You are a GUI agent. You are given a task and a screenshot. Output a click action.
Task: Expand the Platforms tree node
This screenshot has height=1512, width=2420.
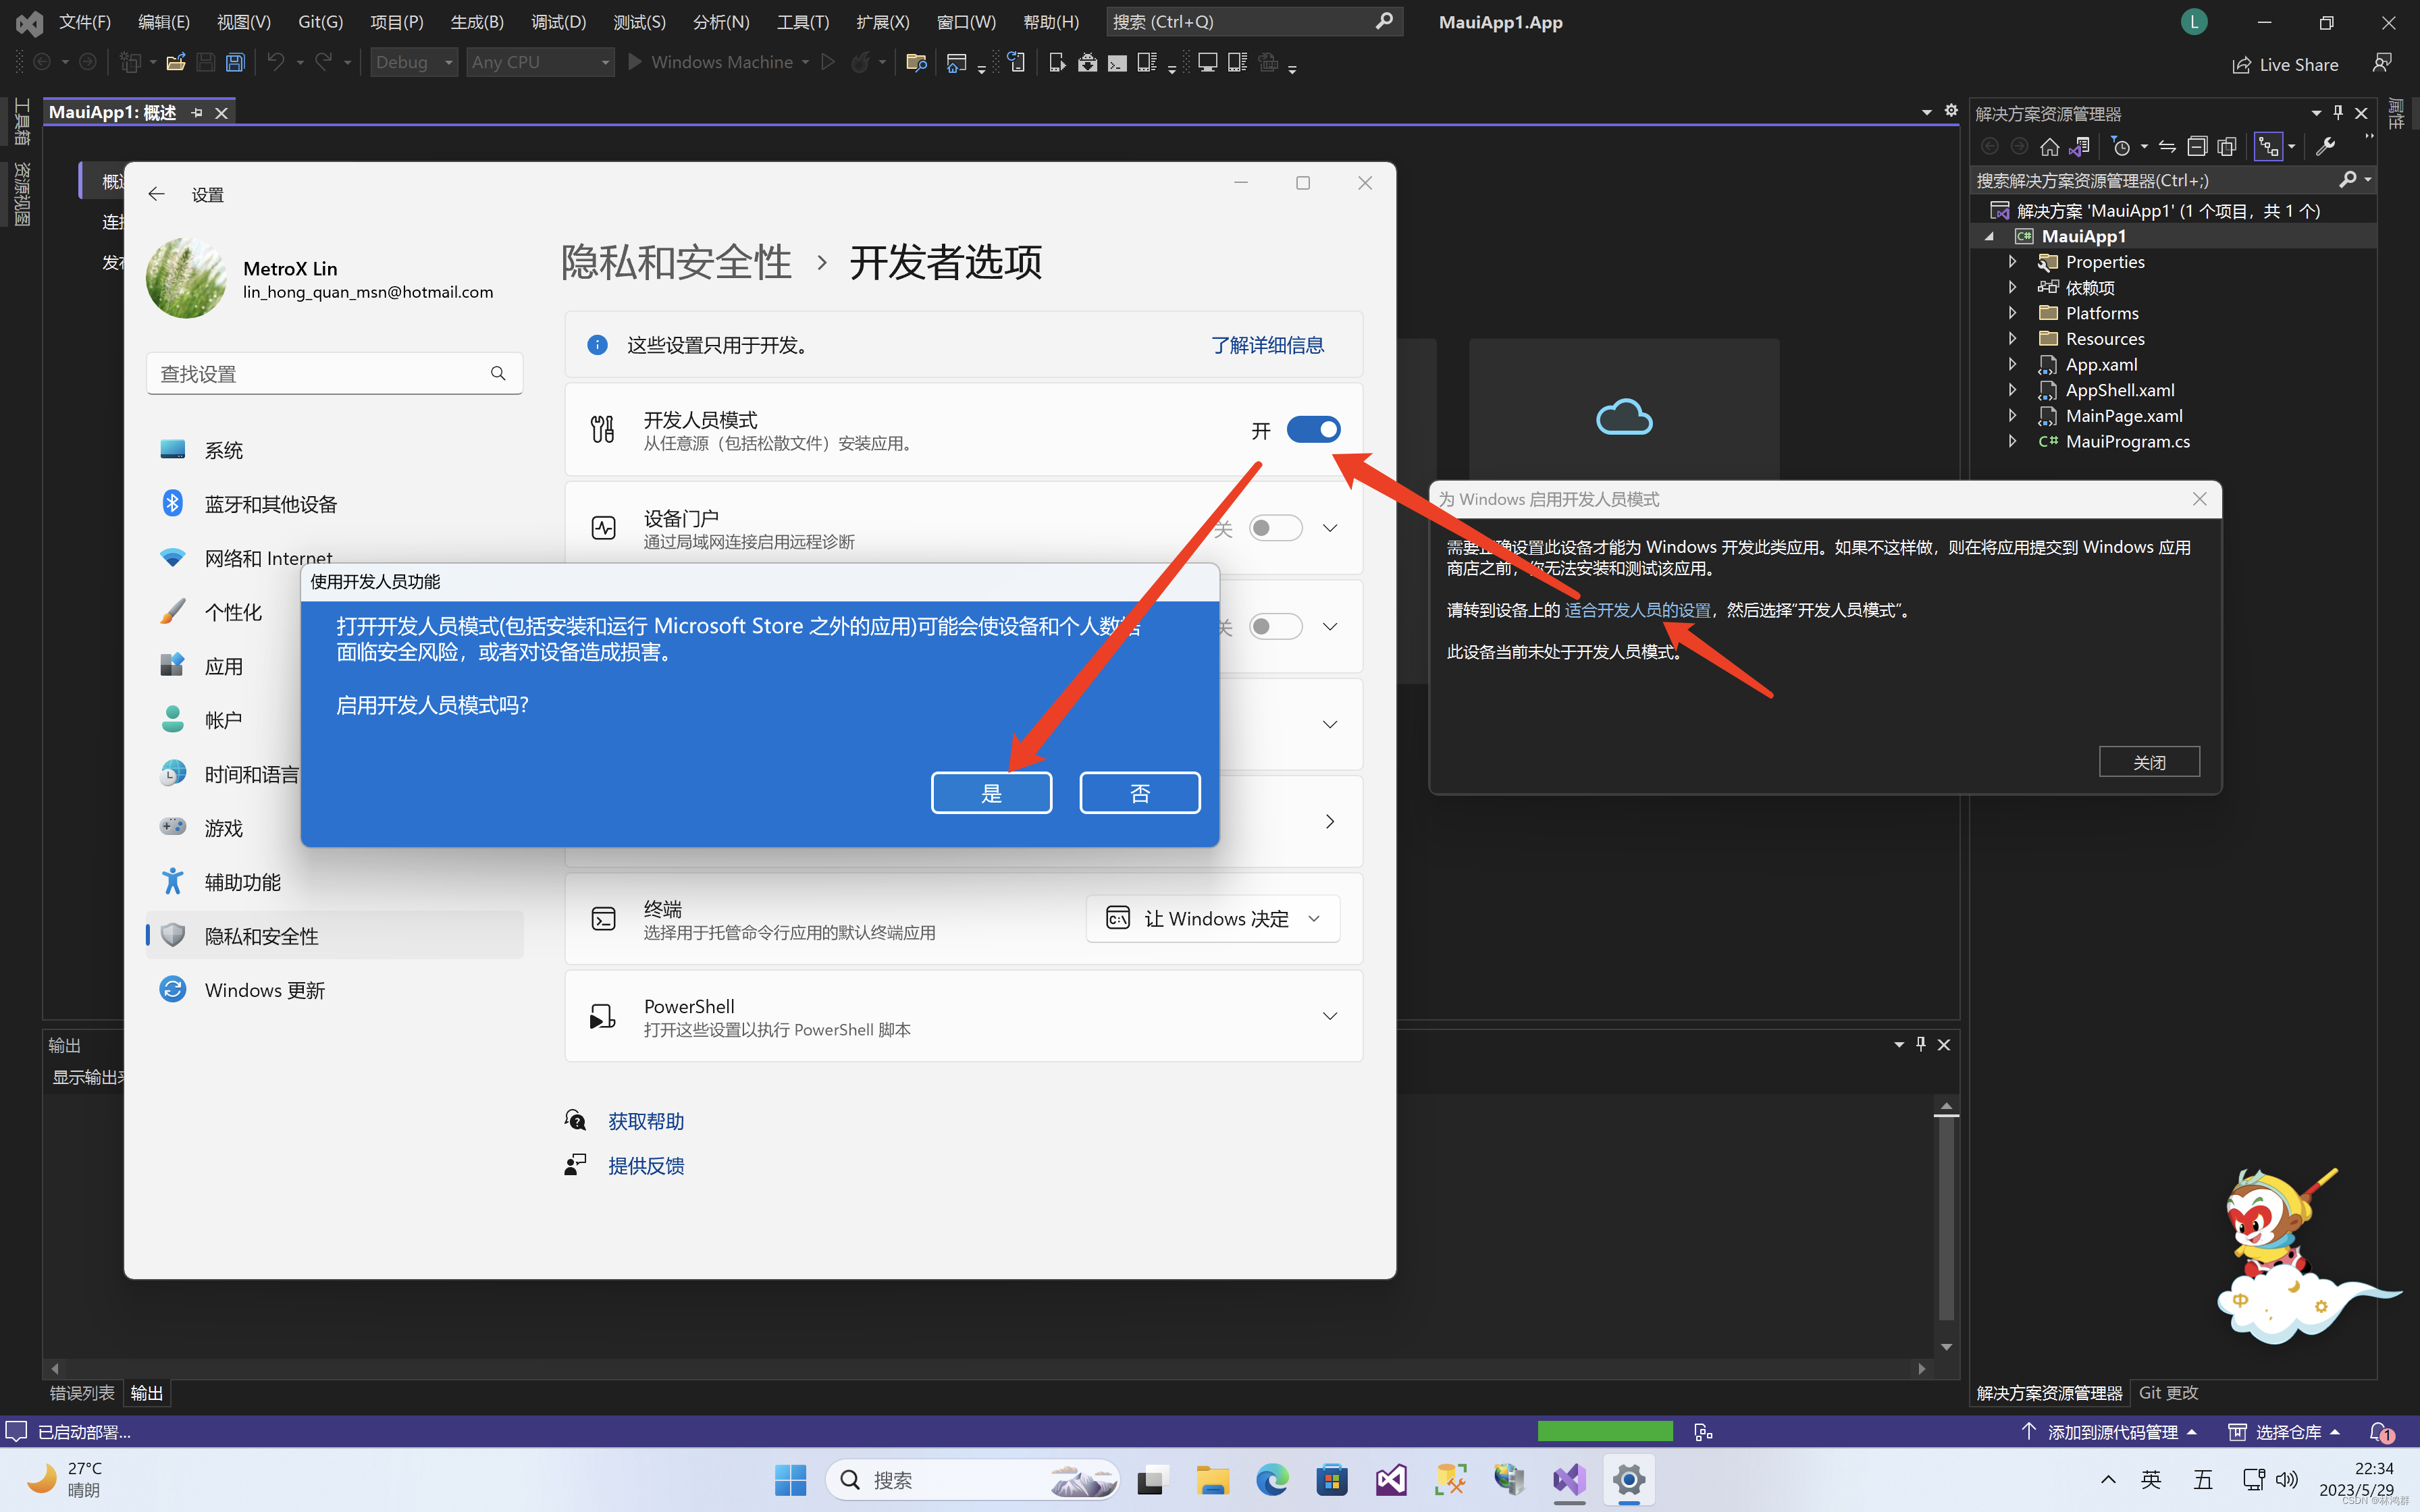pyautogui.click(x=2013, y=312)
